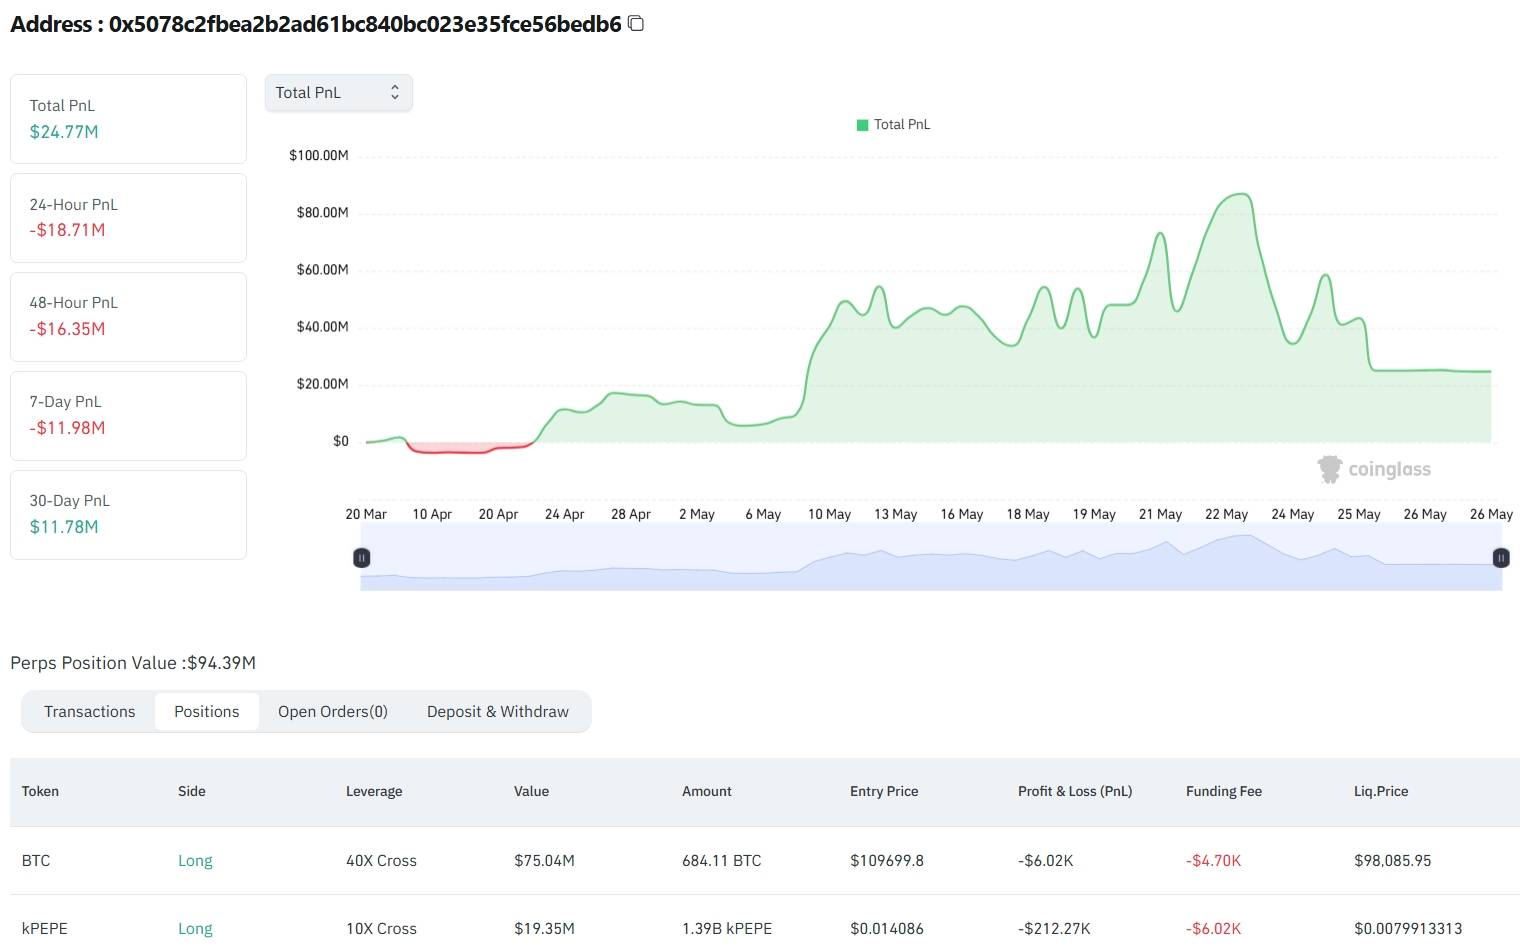Copy the wallet address using the copy icon
Screen dimensions: 1520x950
click(635, 23)
